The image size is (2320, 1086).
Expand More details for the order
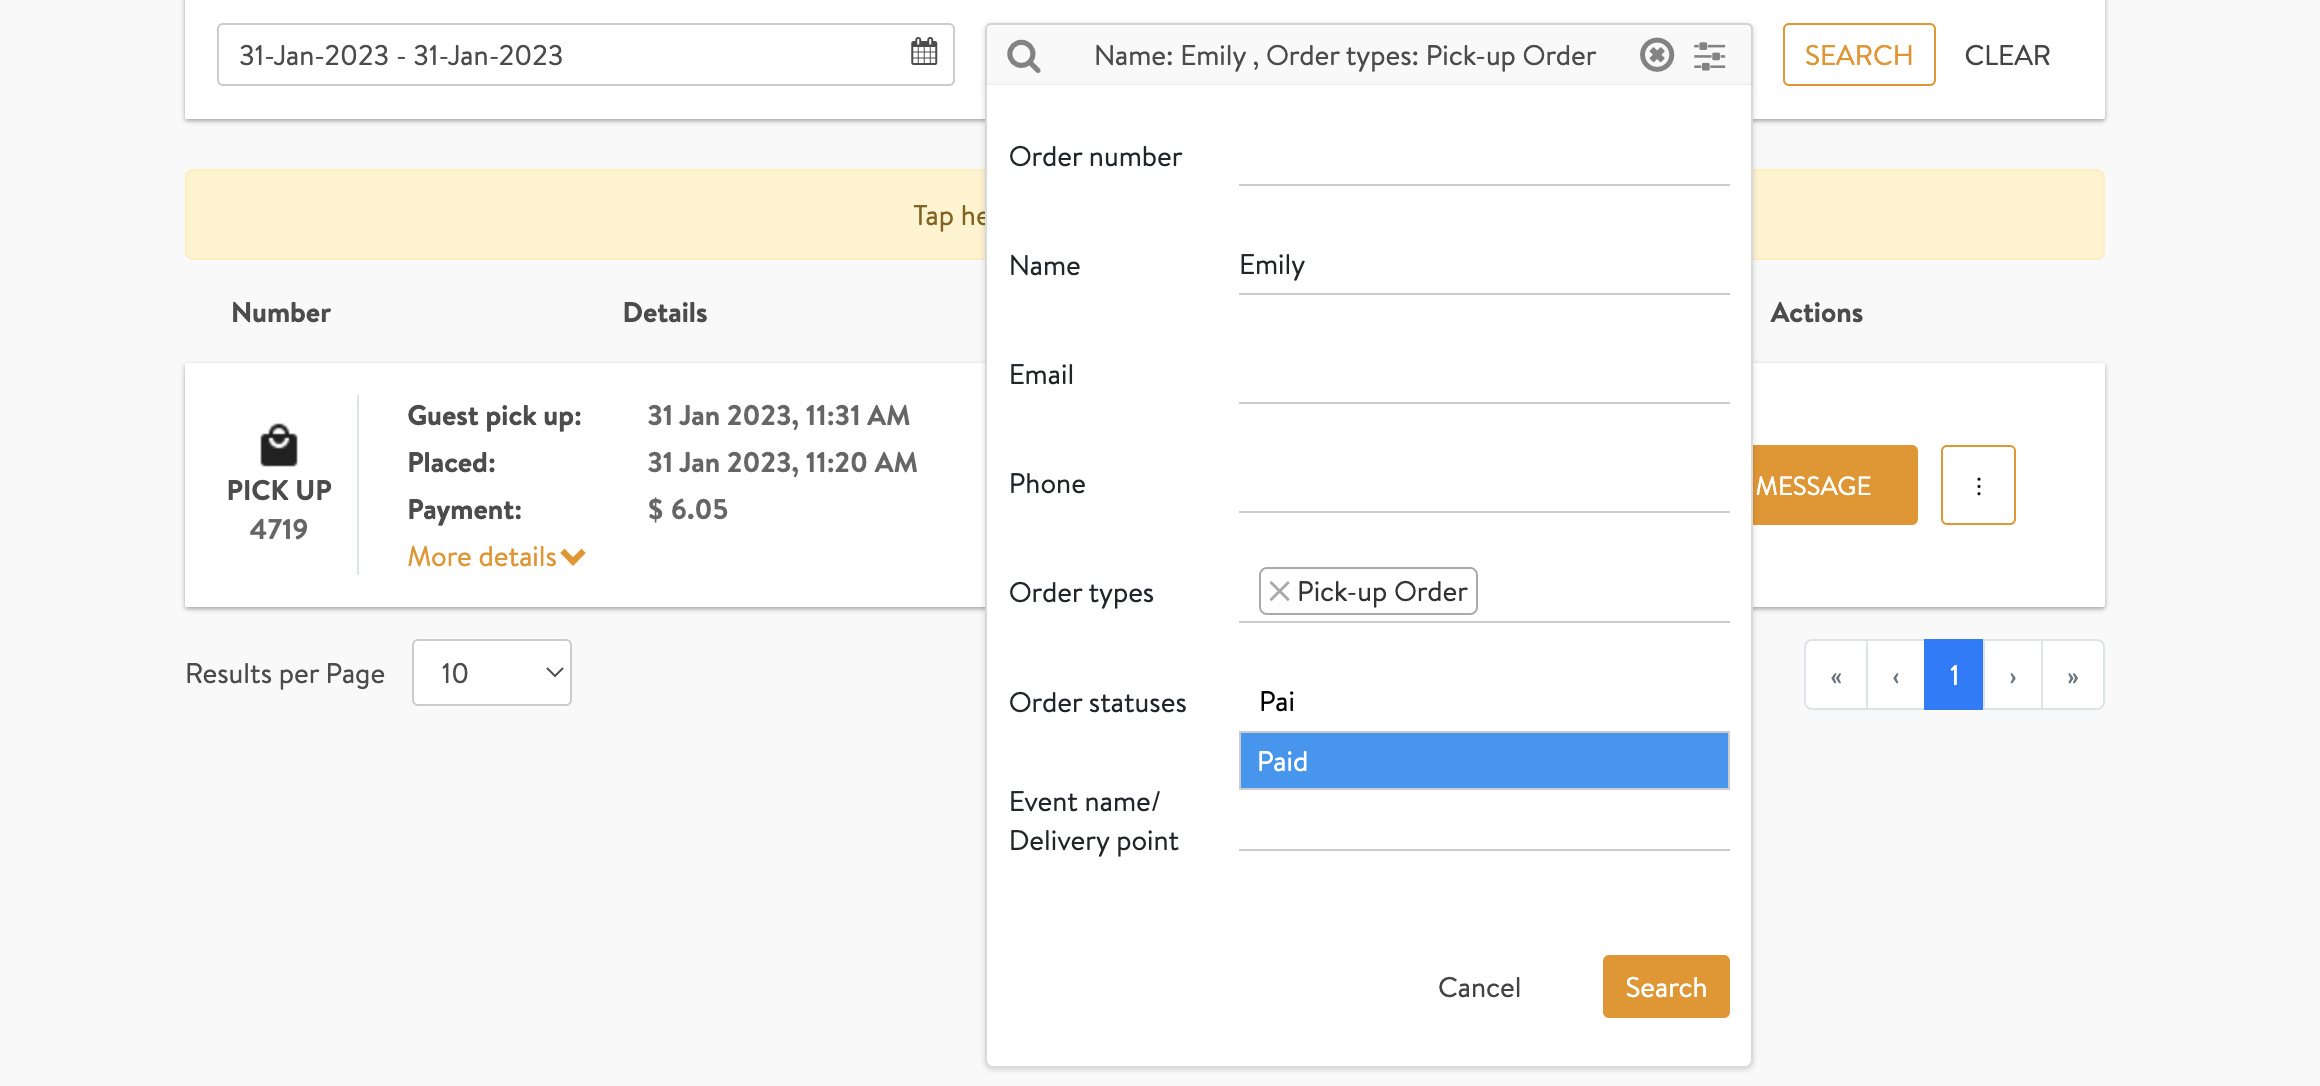(x=496, y=557)
